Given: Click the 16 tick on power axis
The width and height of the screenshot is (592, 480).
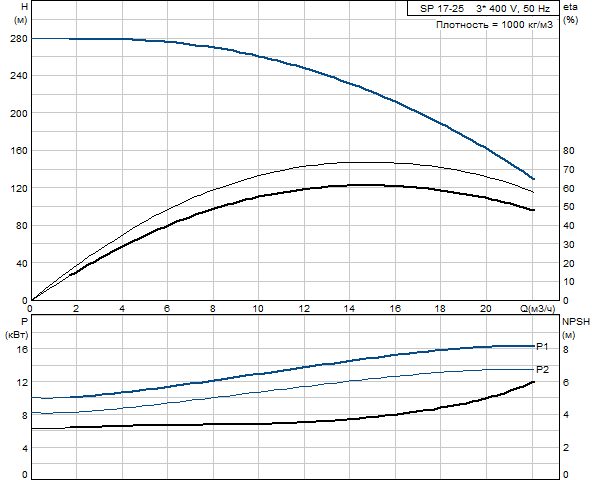Looking at the screenshot, I should (22, 349).
